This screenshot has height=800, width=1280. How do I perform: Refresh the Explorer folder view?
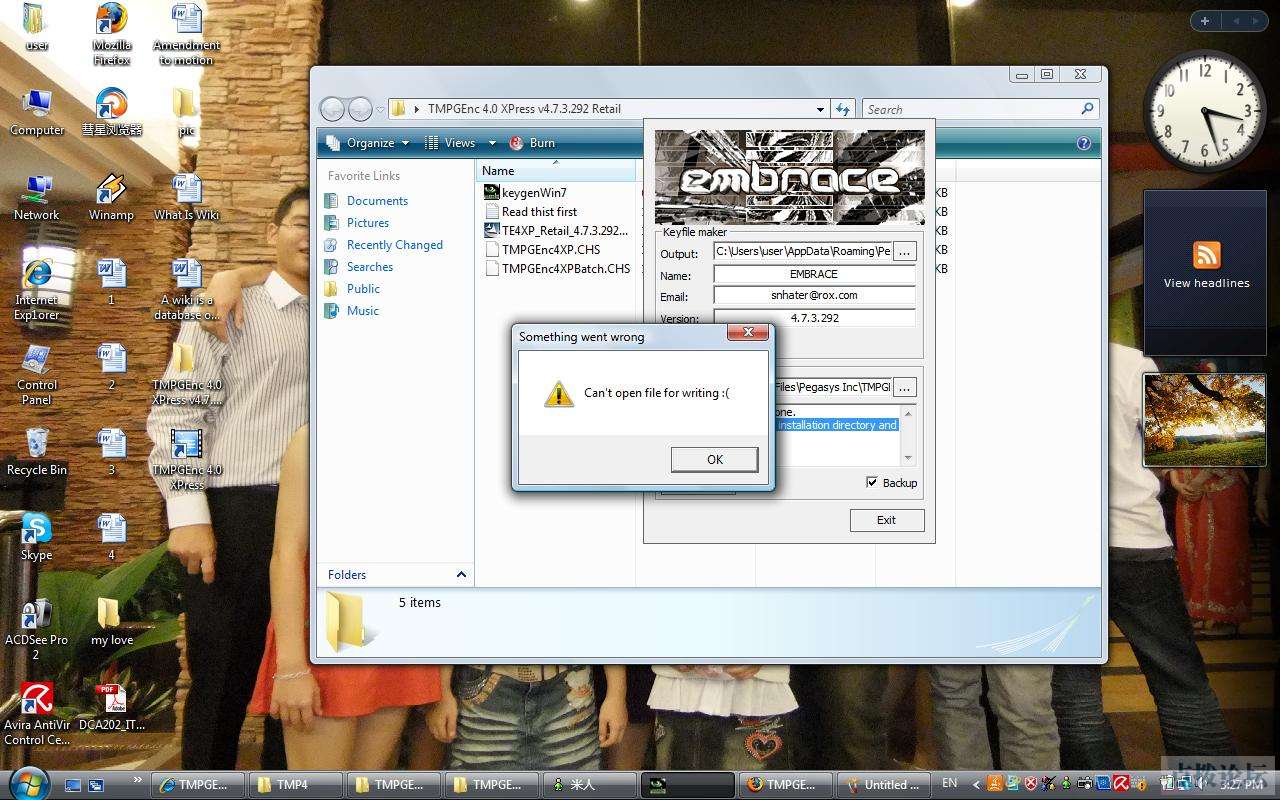(843, 109)
